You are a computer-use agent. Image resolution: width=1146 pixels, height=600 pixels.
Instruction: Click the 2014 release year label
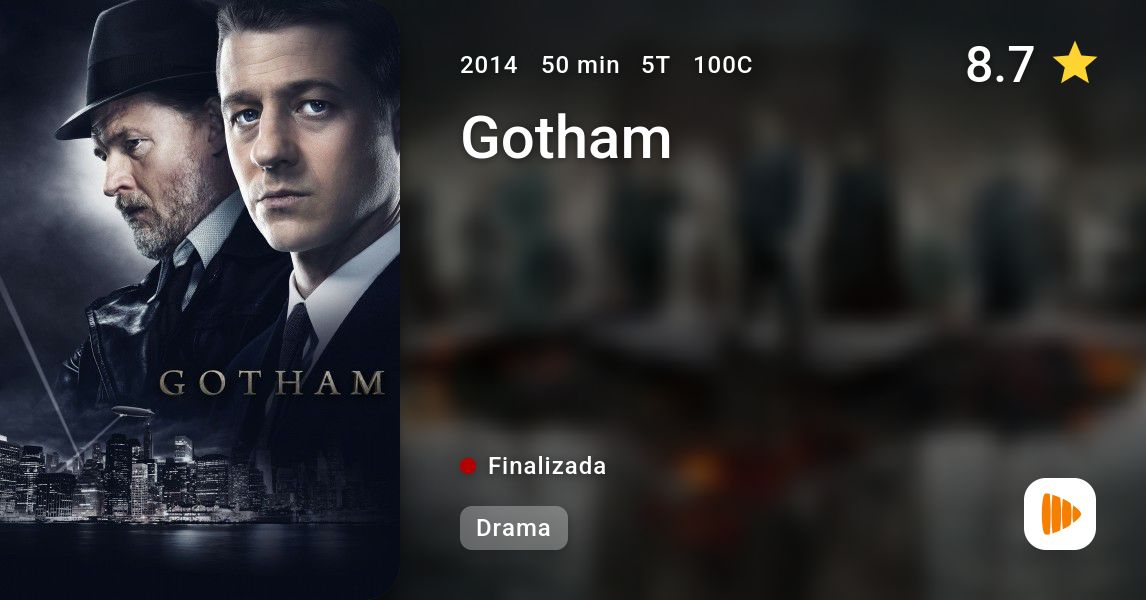(488, 65)
